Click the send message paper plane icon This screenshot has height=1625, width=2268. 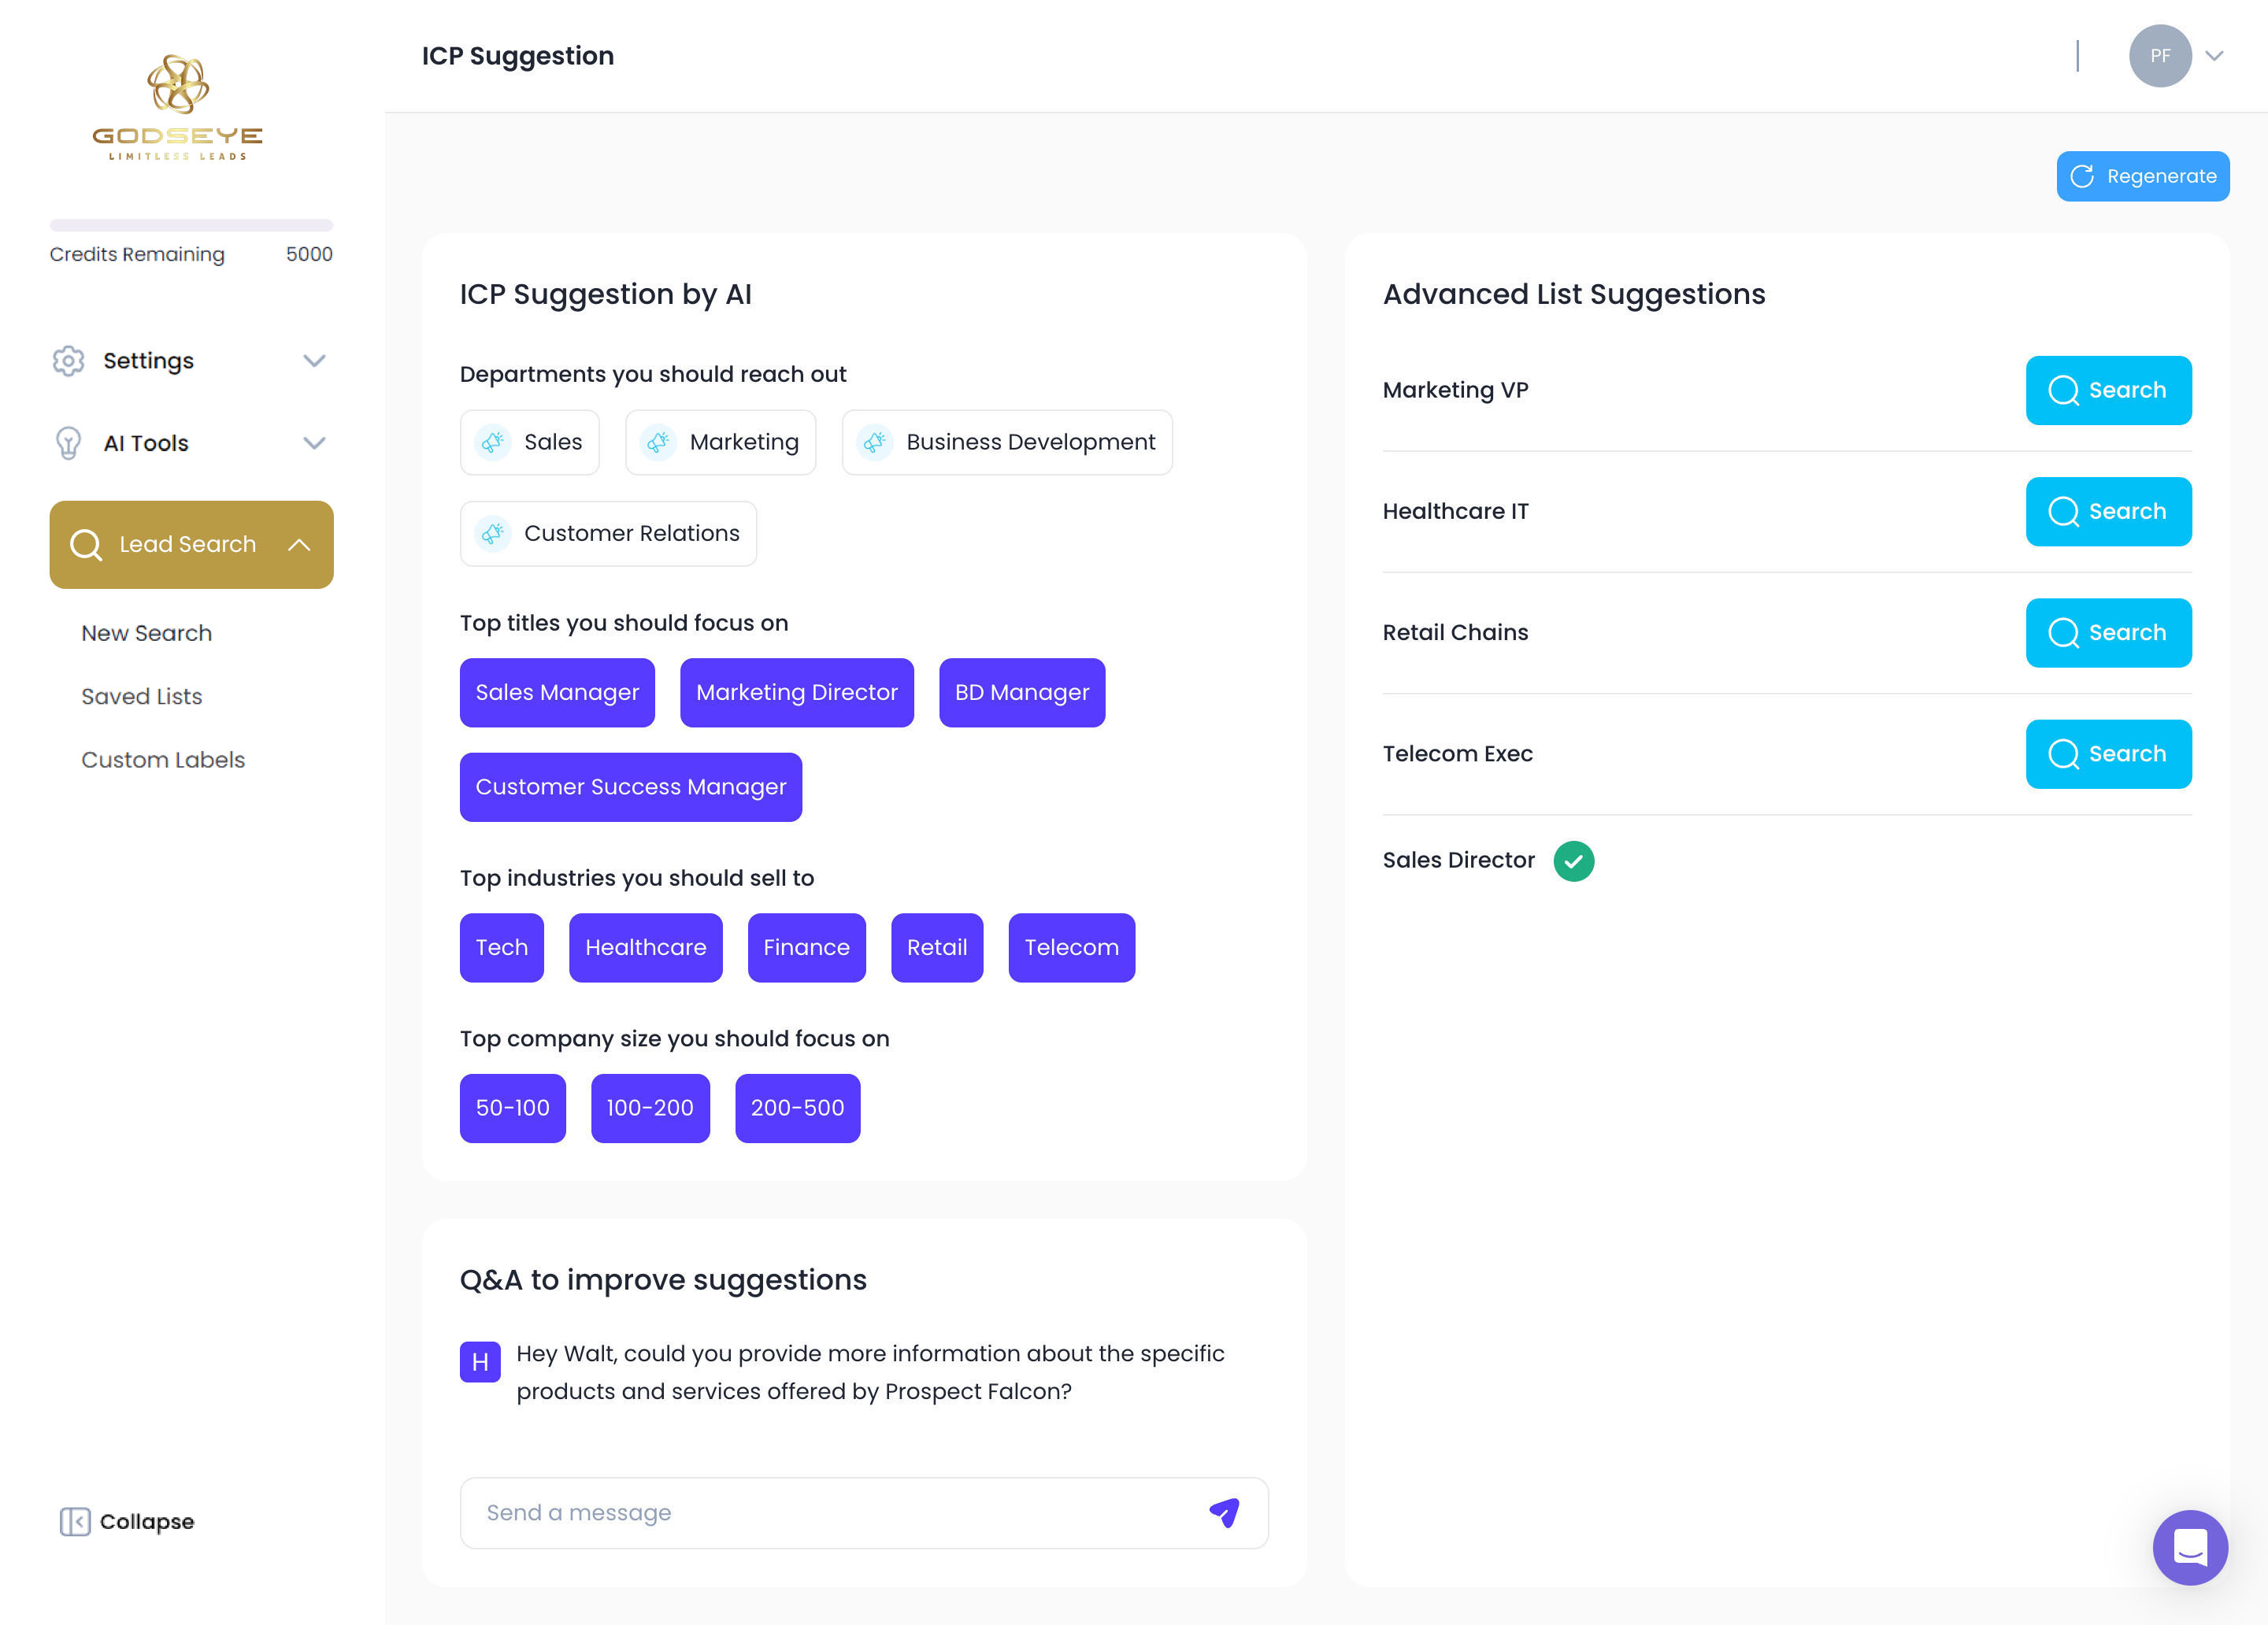pyautogui.click(x=1224, y=1512)
